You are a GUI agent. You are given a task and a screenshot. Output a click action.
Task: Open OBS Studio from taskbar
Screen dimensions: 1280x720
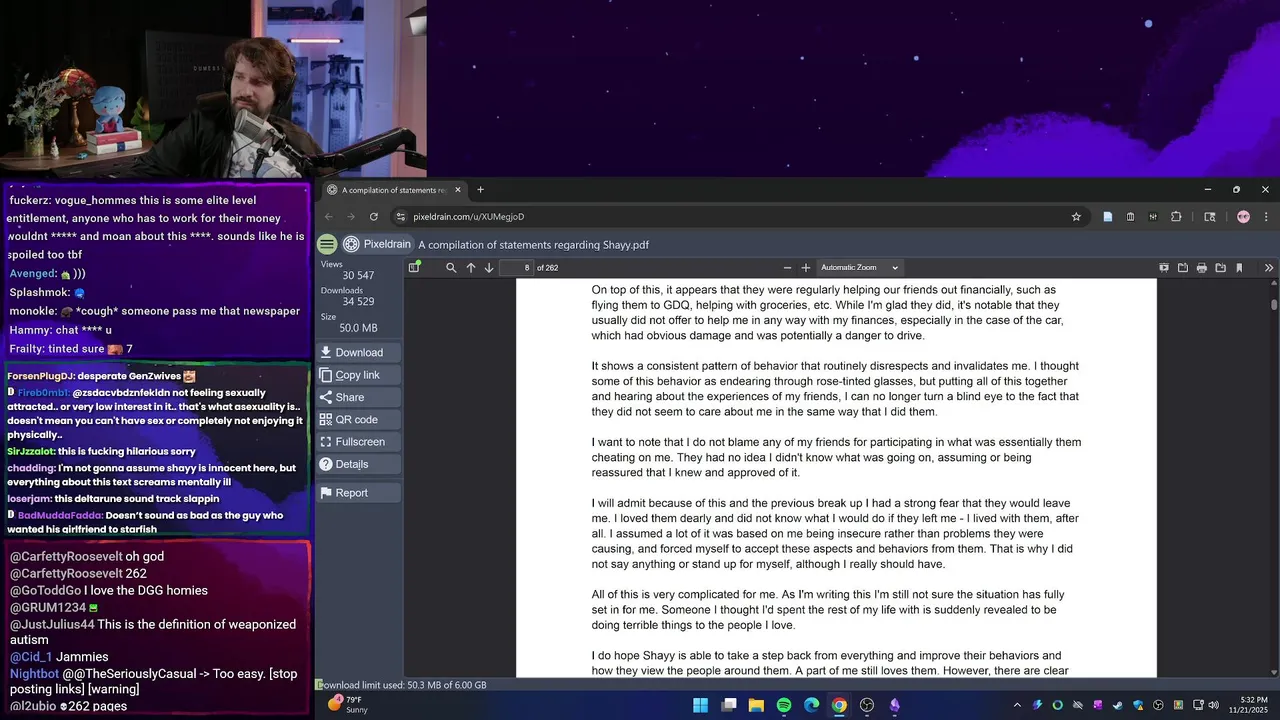click(867, 705)
